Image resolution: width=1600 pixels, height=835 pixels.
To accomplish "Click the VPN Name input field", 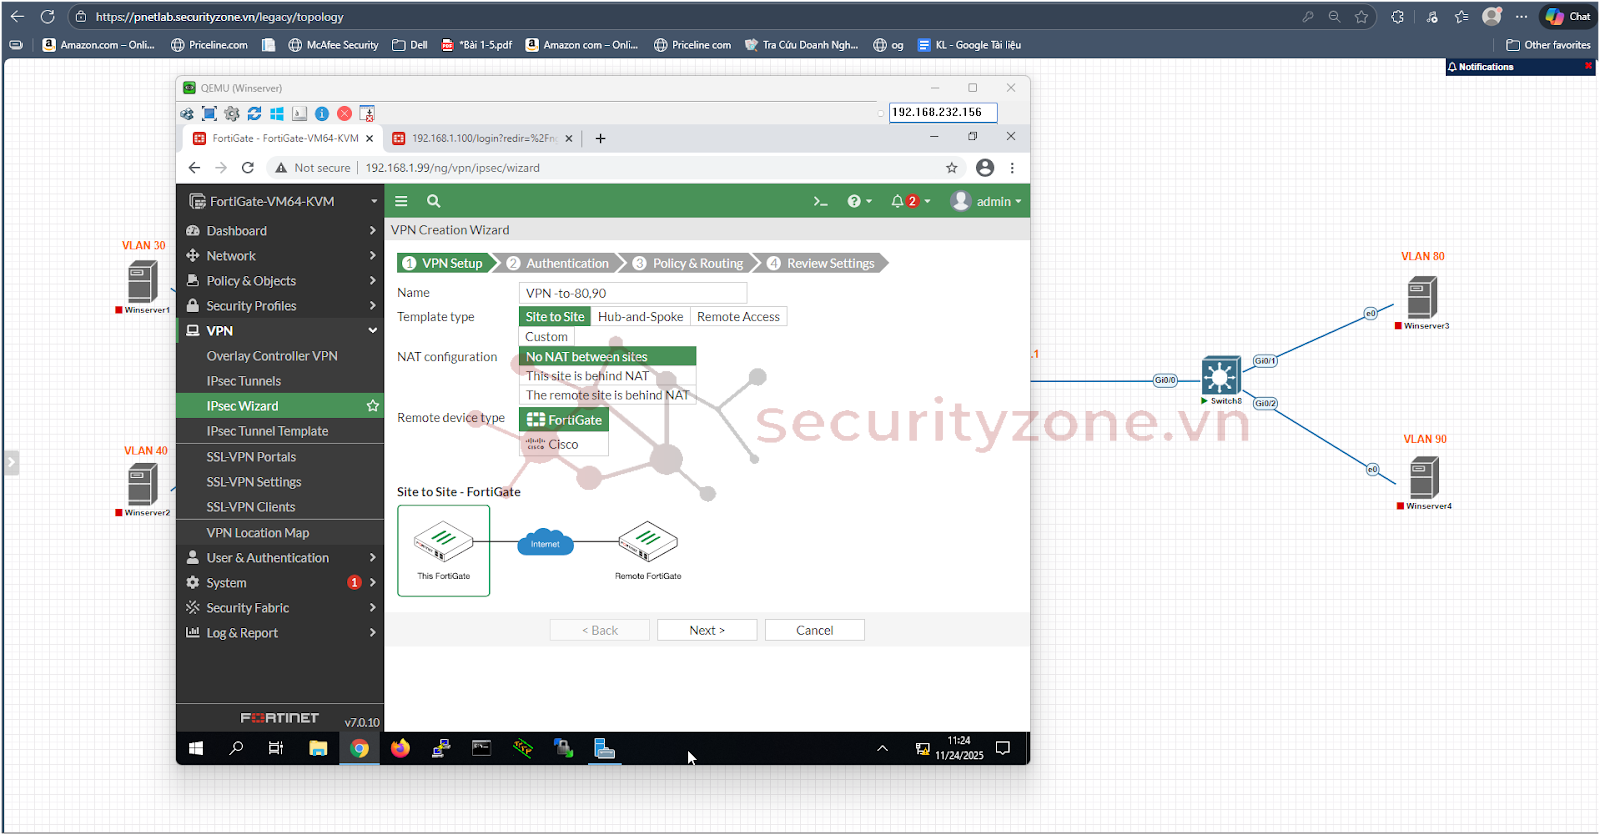I will click(633, 293).
